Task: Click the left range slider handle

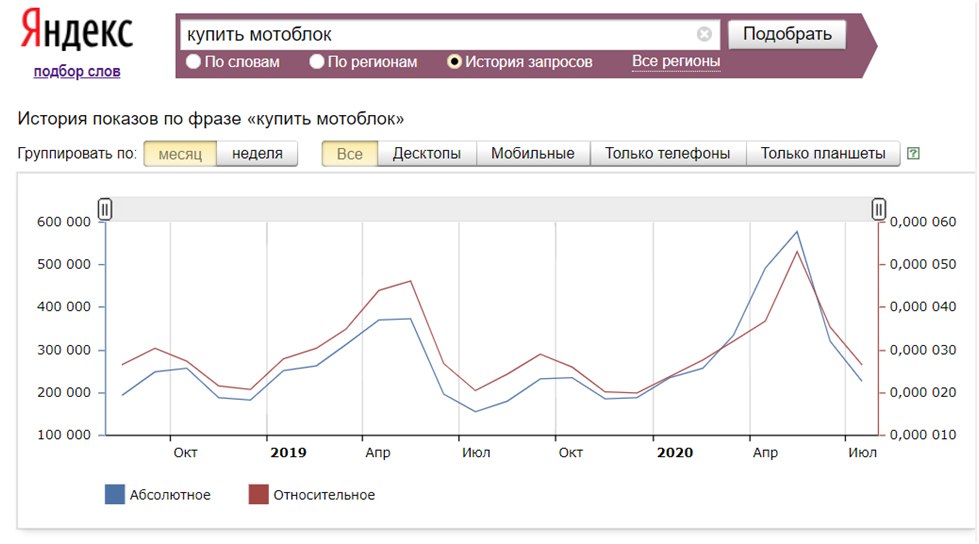Action: tap(105, 209)
